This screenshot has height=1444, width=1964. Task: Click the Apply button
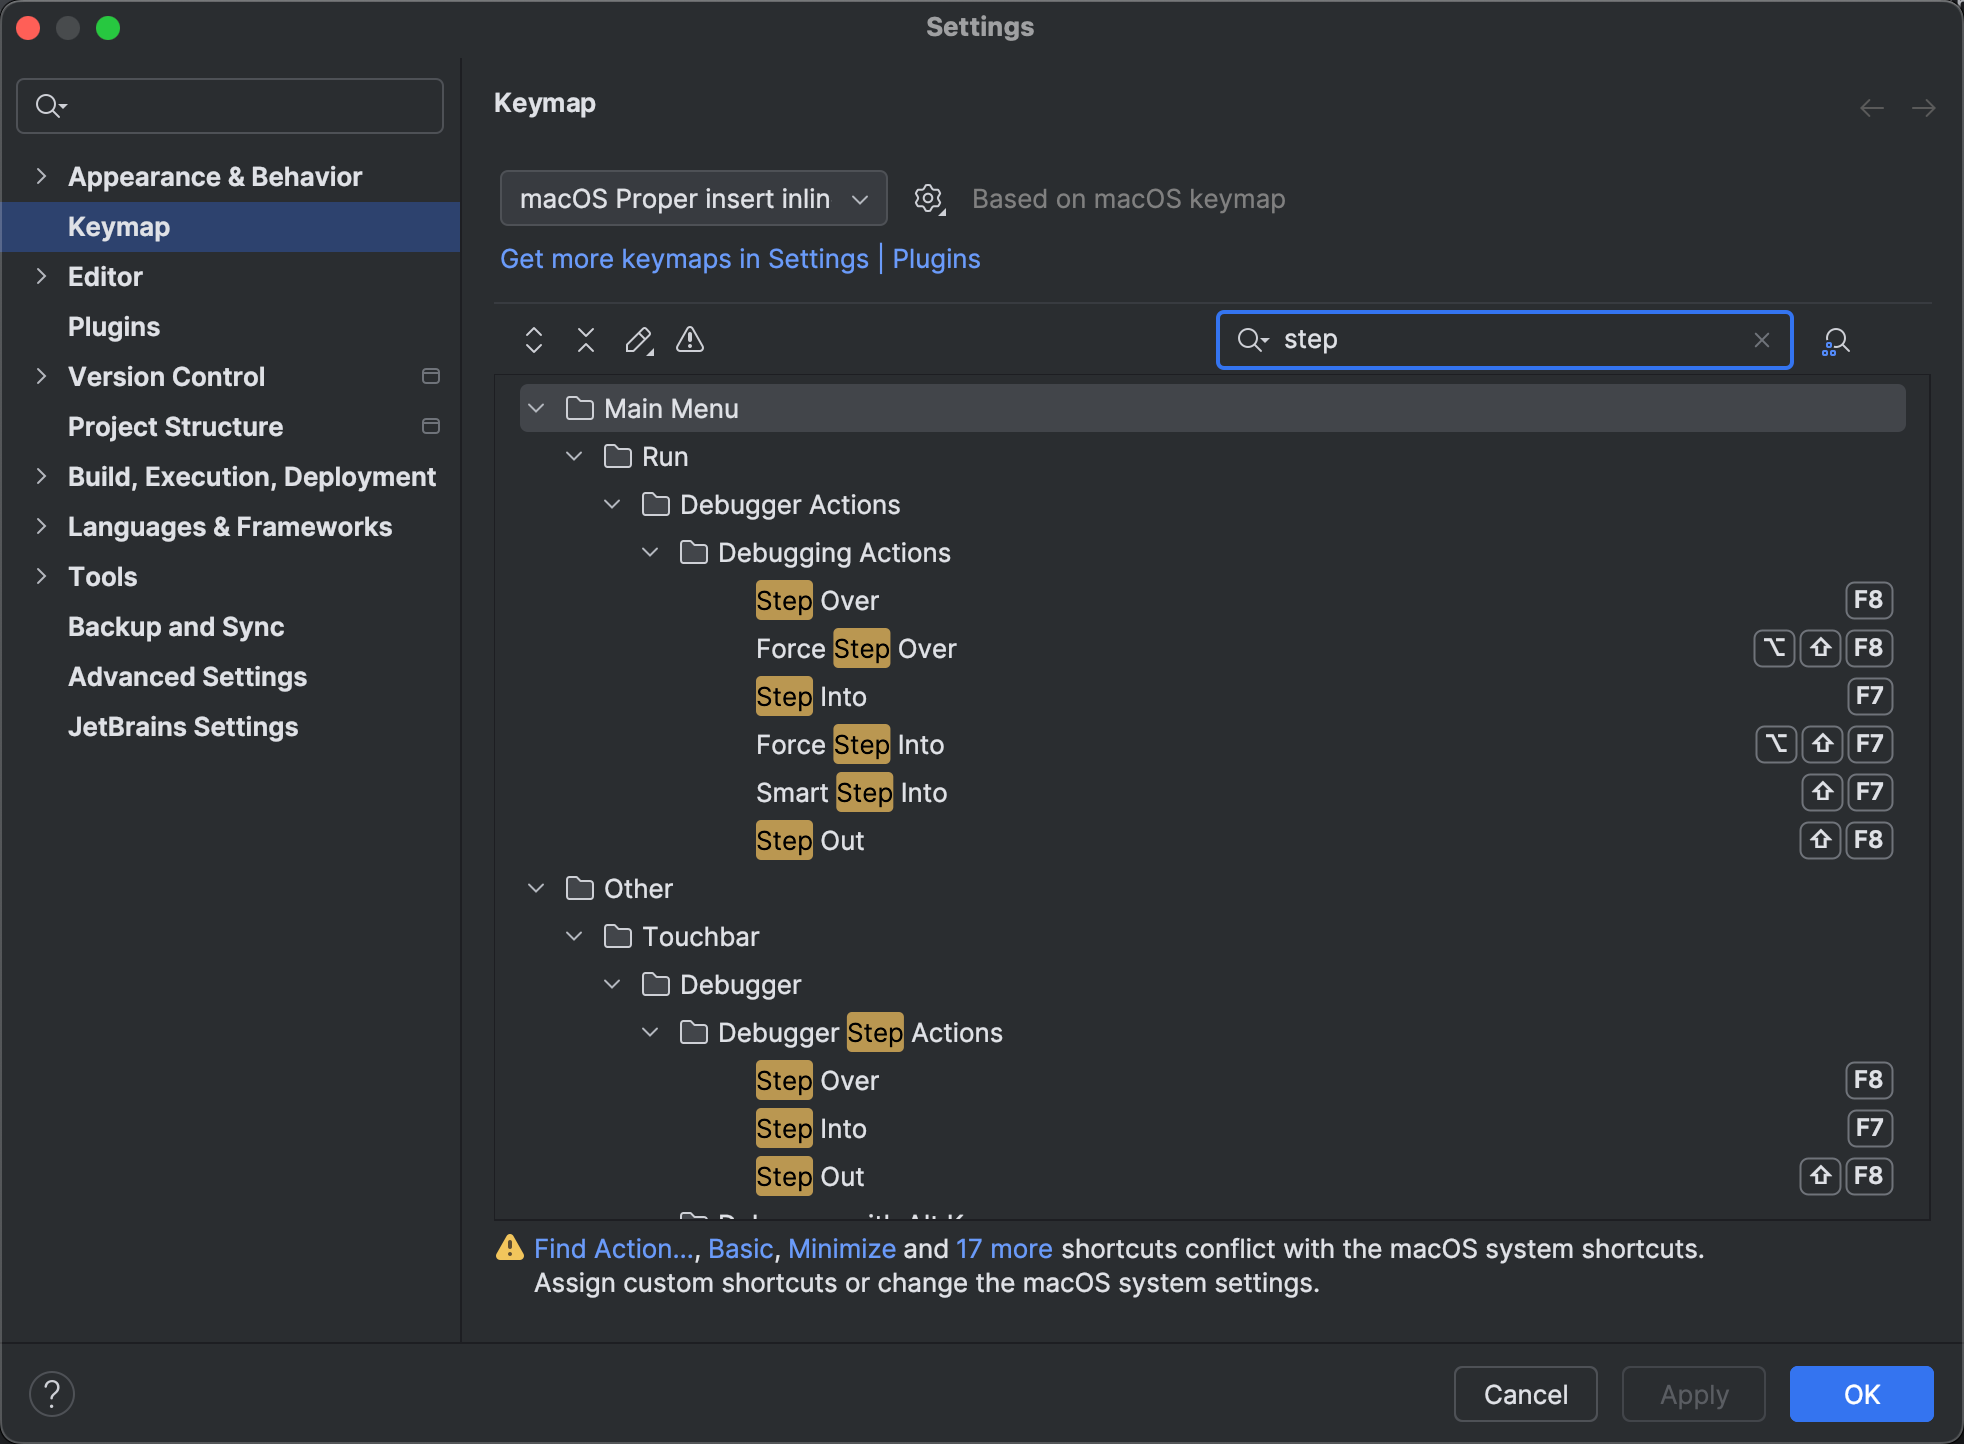[1692, 1394]
